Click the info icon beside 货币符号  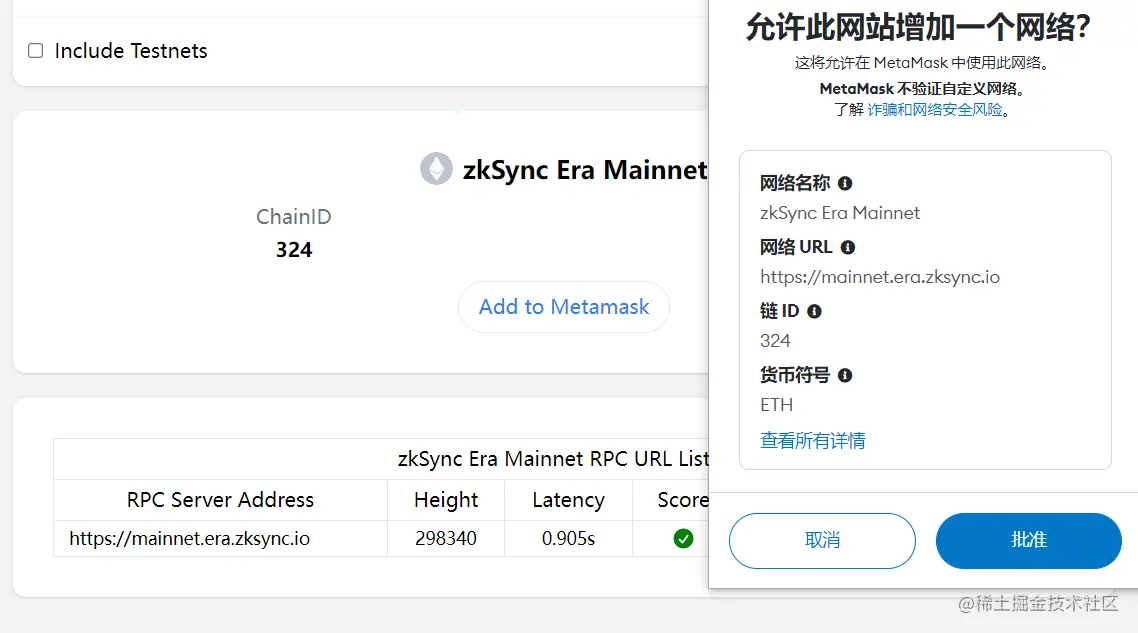click(x=845, y=375)
